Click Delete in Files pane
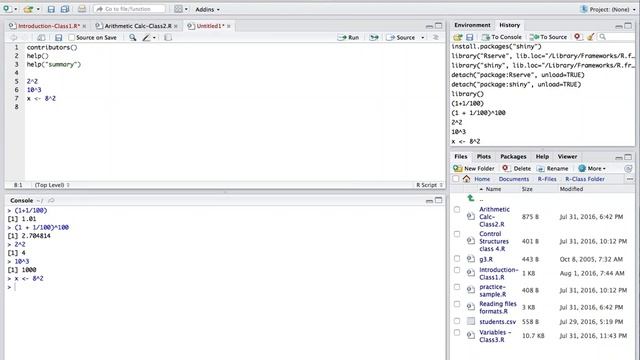This screenshot has height=360, width=640. pyautogui.click(x=517, y=169)
